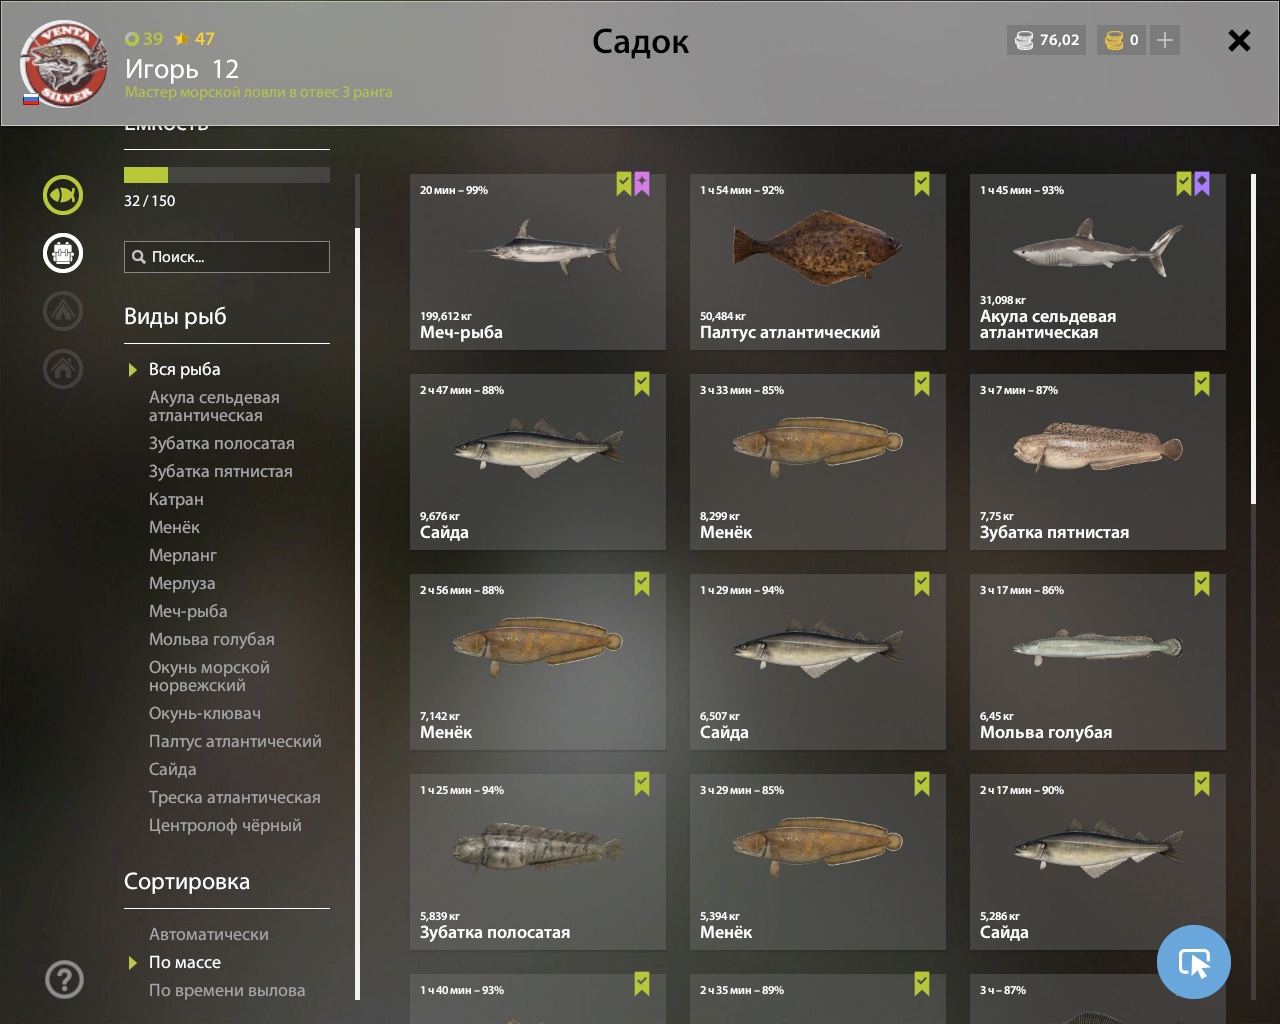Select the Автоматически sorting option
The width and height of the screenshot is (1280, 1024).
(209, 934)
